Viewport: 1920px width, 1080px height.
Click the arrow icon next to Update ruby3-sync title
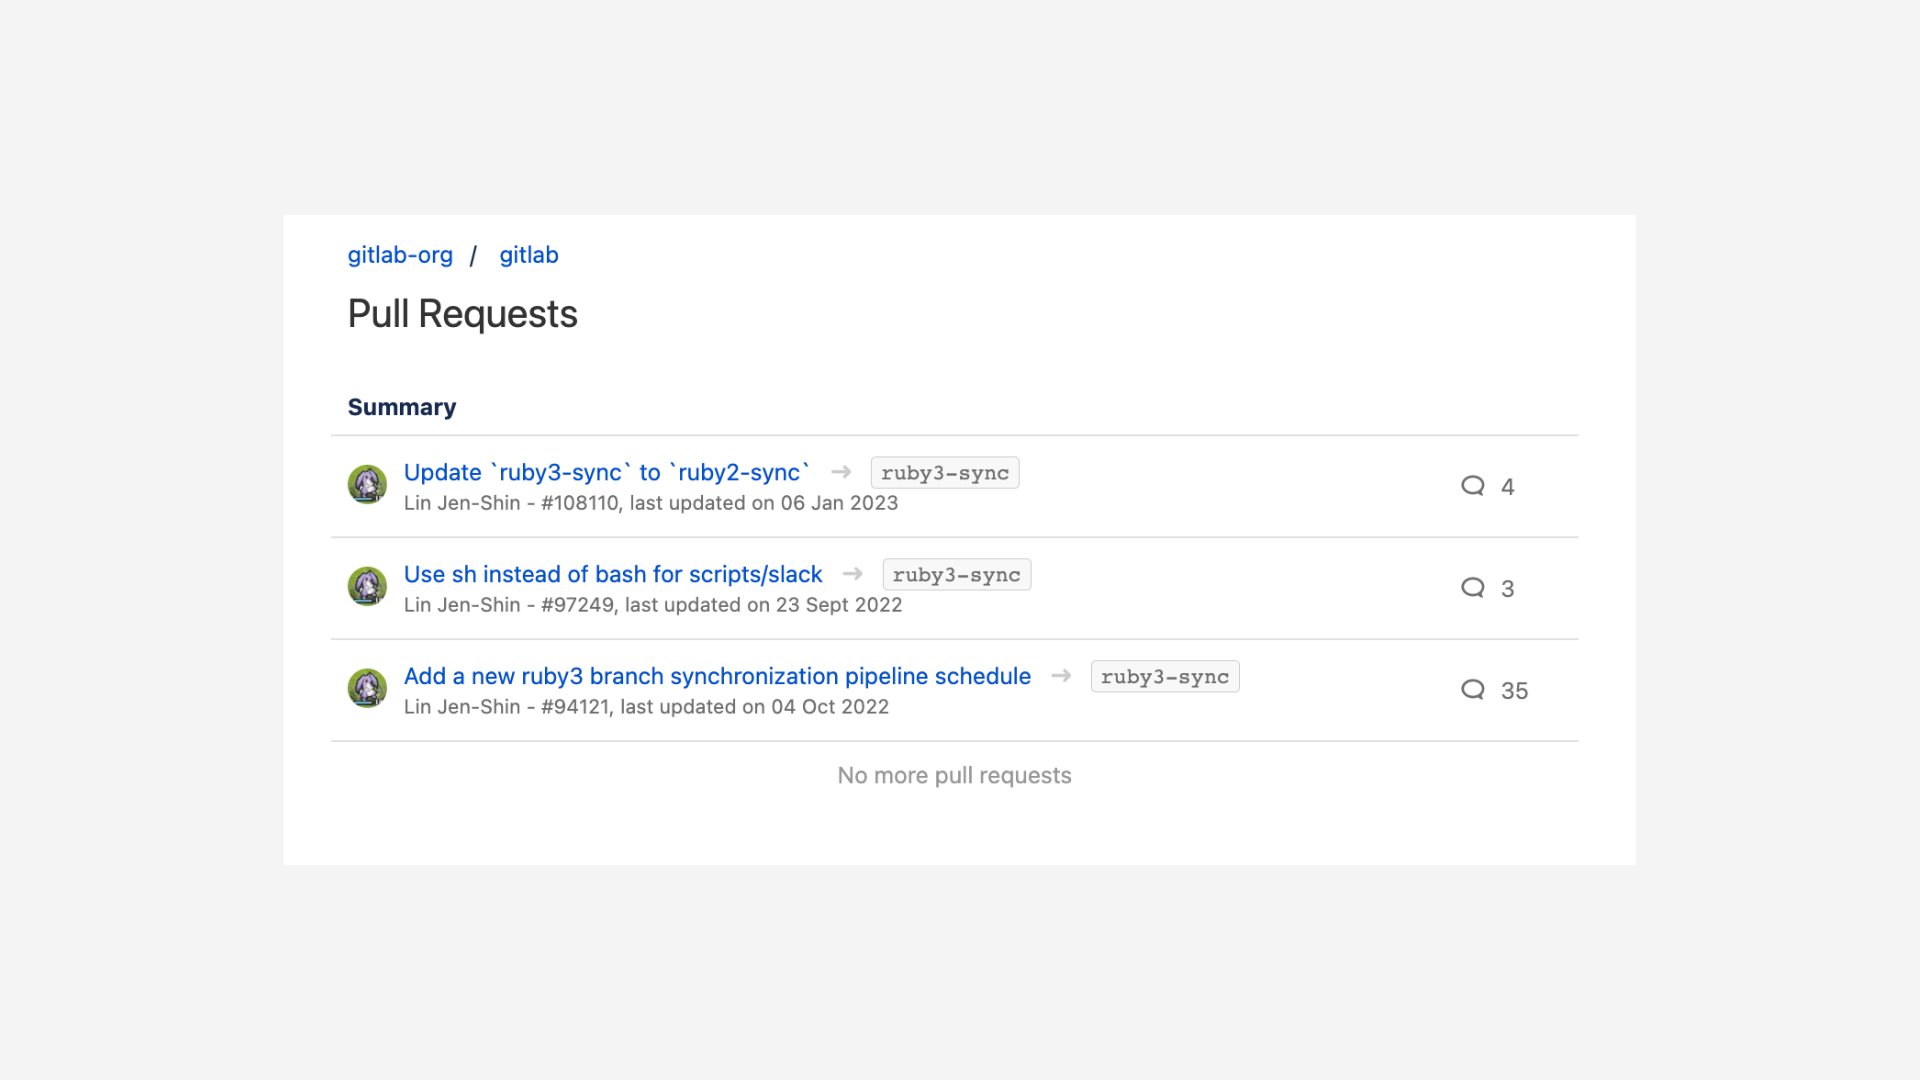click(840, 472)
